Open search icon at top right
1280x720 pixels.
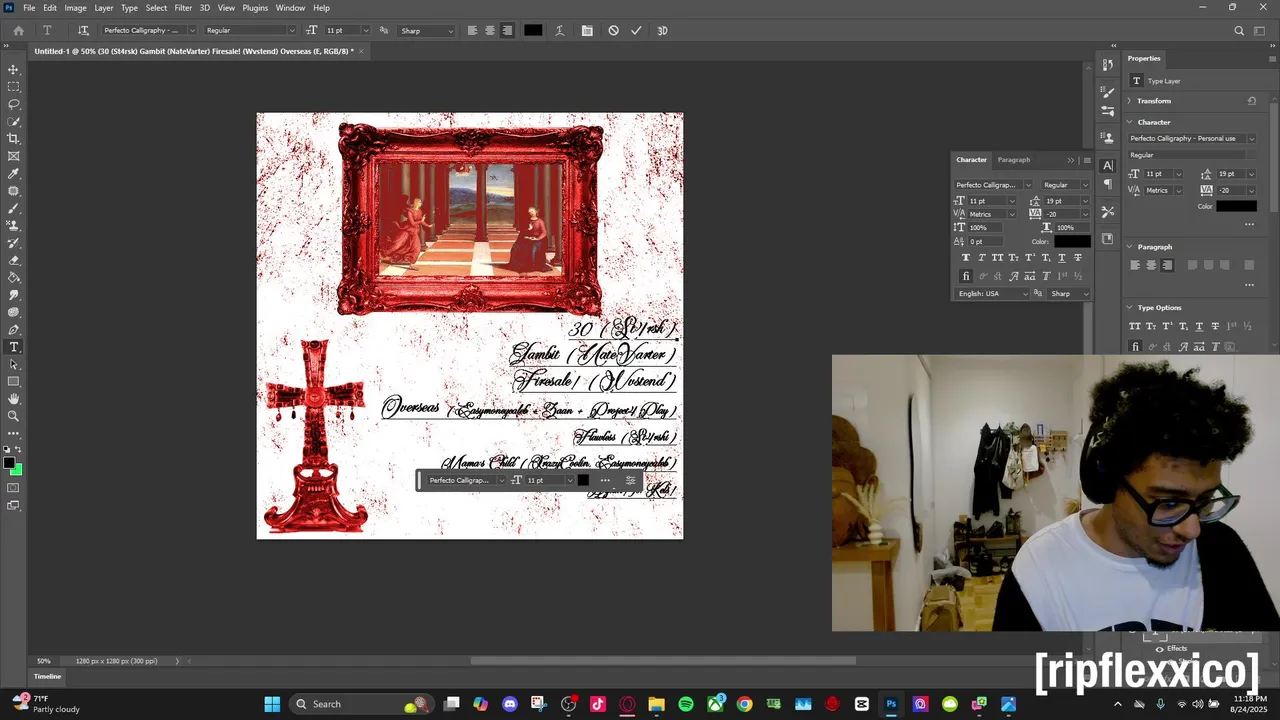pos(1239,30)
